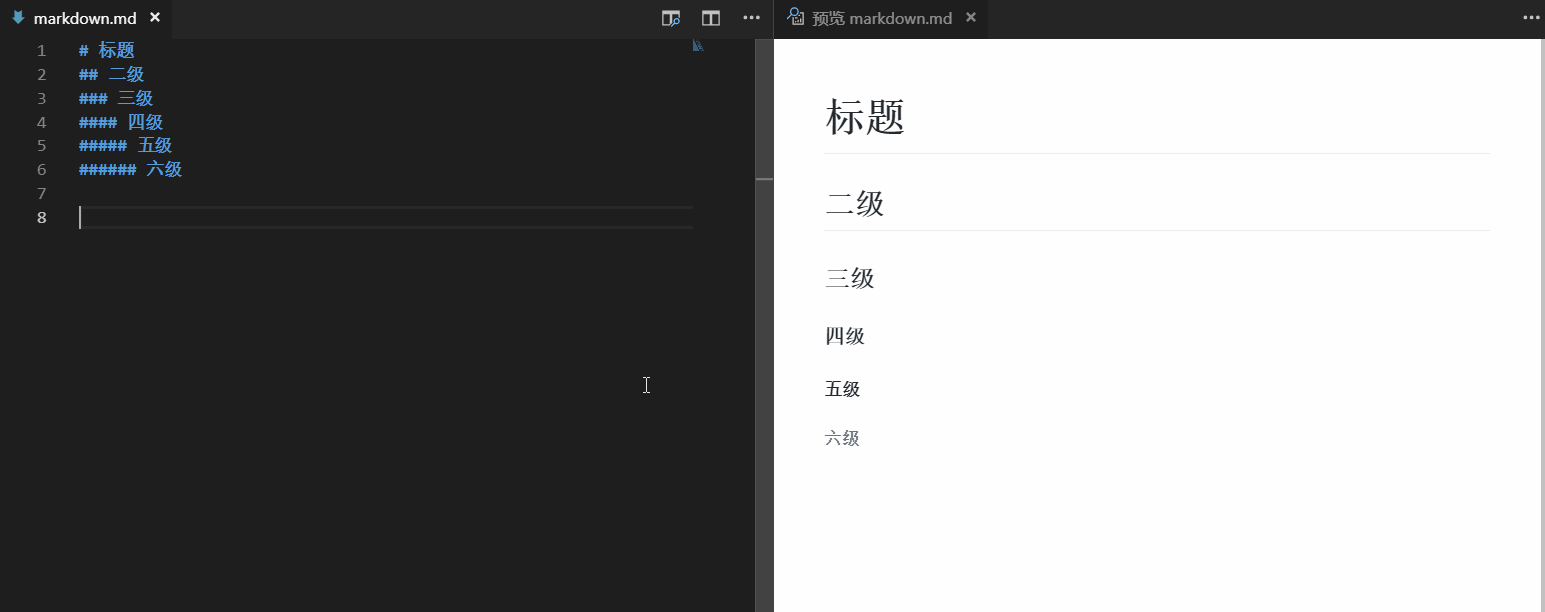
Task: Click the code line '##### 五级'
Action: tap(126, 146)
